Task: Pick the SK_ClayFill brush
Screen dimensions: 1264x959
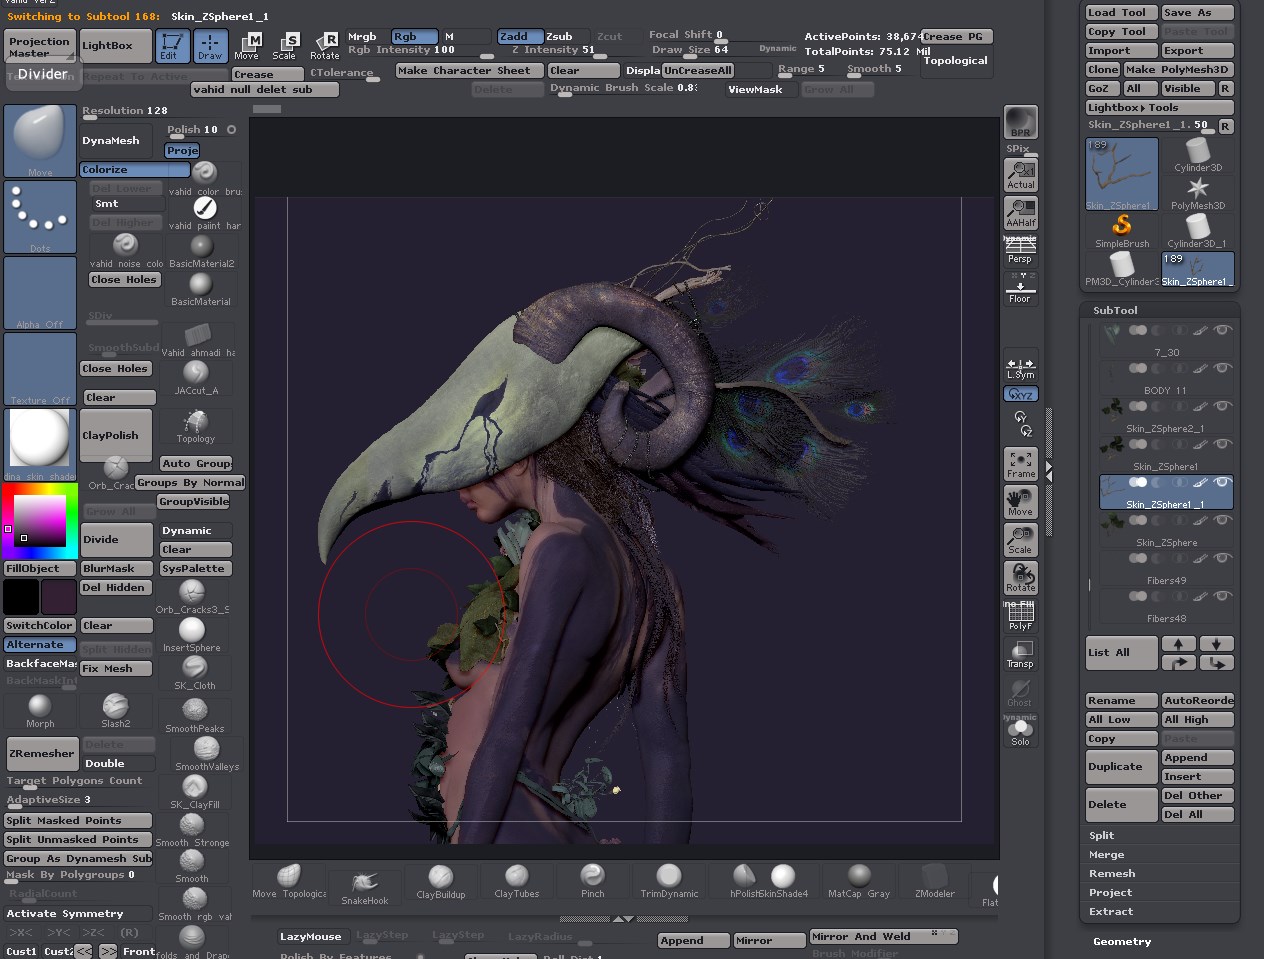Action: tap(195, 792)
